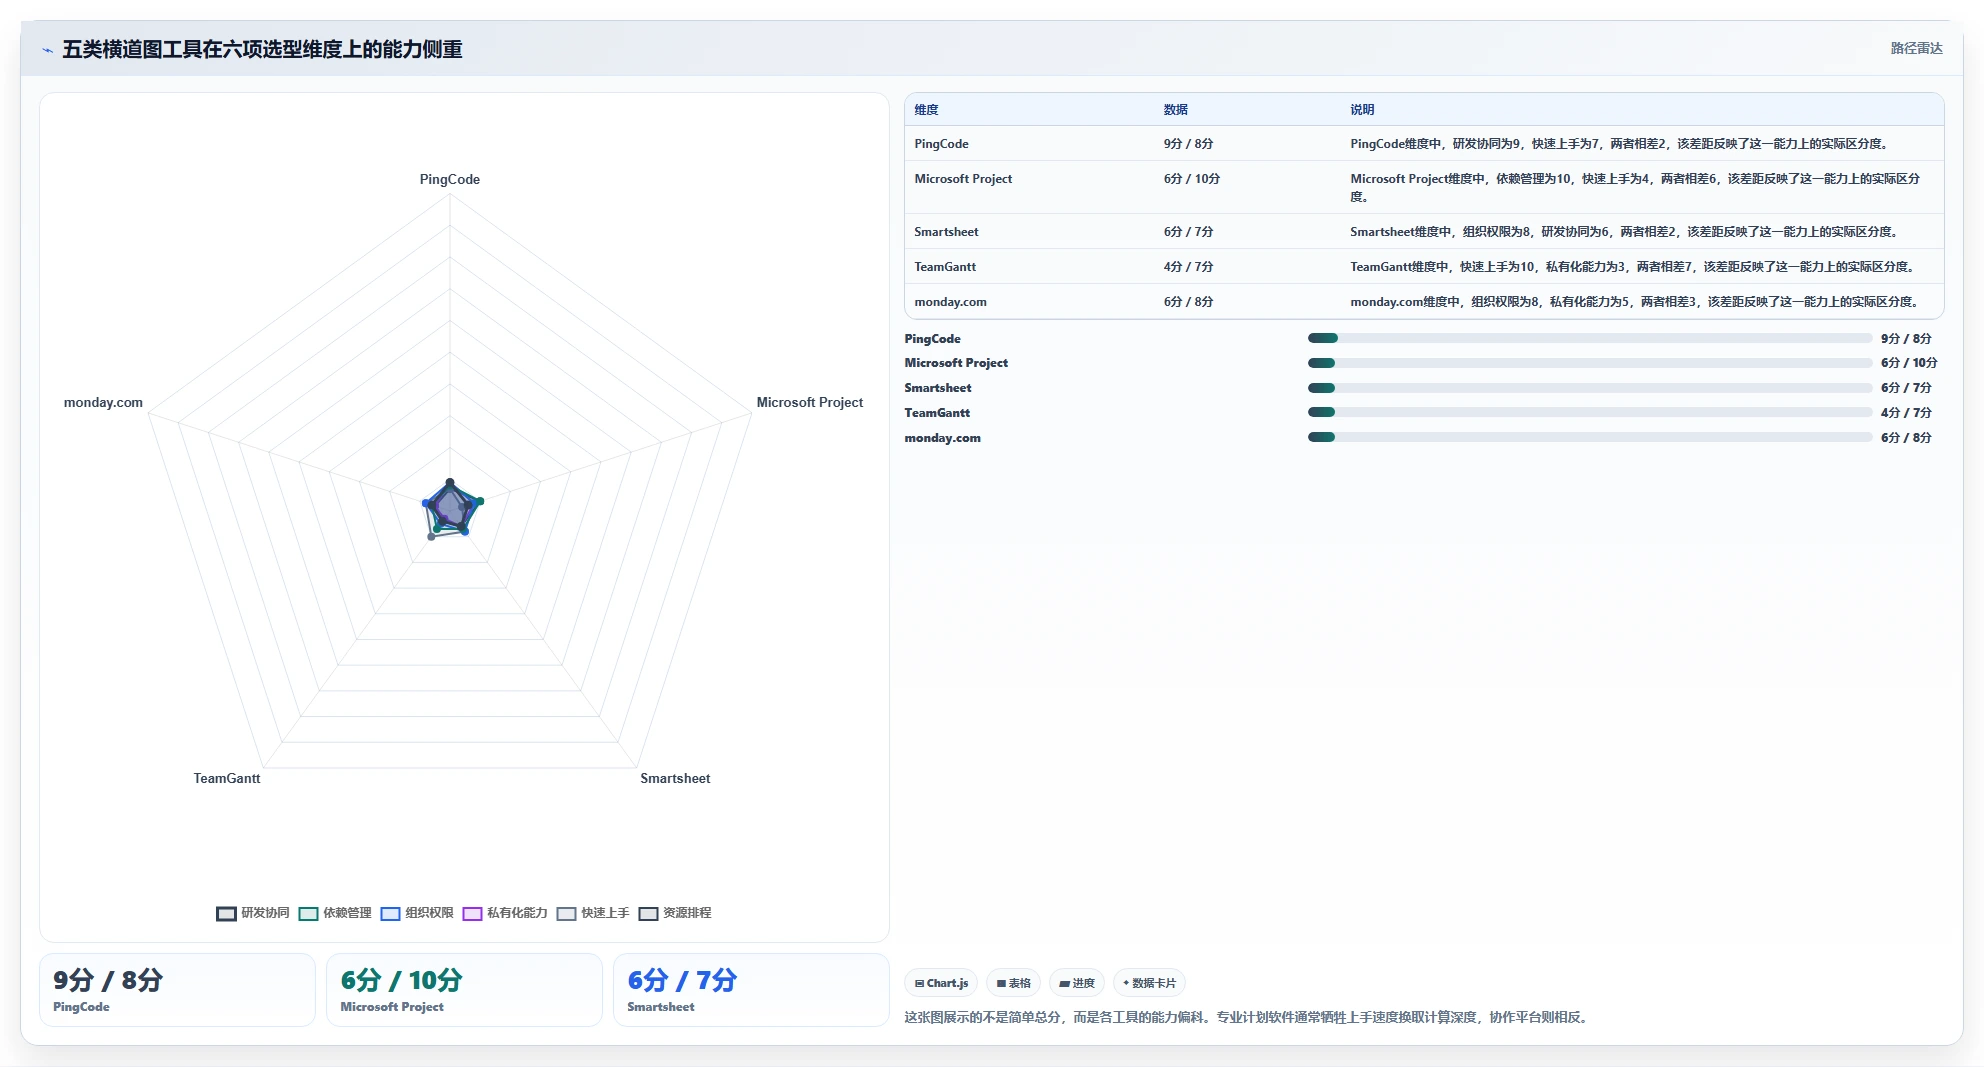Click the 路径雷达 label in the header
Screen dimensions: 1984x1067
(x=1916, y=49)
